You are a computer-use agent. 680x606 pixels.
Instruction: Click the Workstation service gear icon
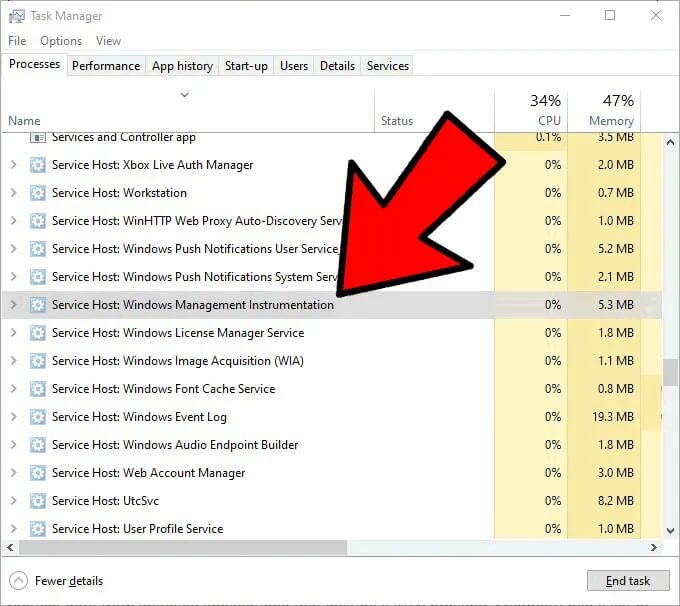point(38,193)
